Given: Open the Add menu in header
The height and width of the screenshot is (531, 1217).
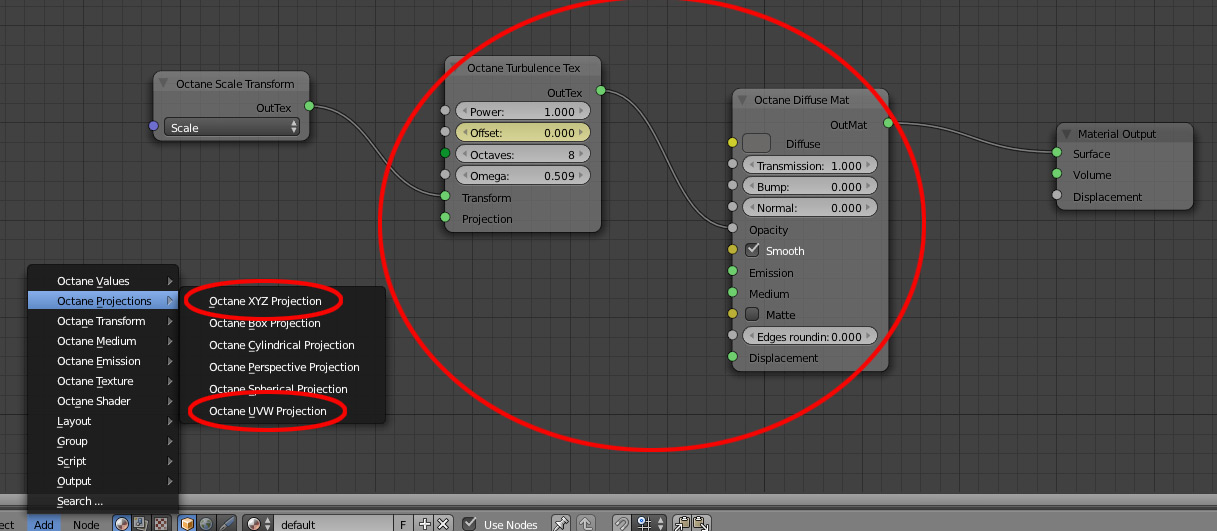Looking at the screenshot, I should point(43,524).
